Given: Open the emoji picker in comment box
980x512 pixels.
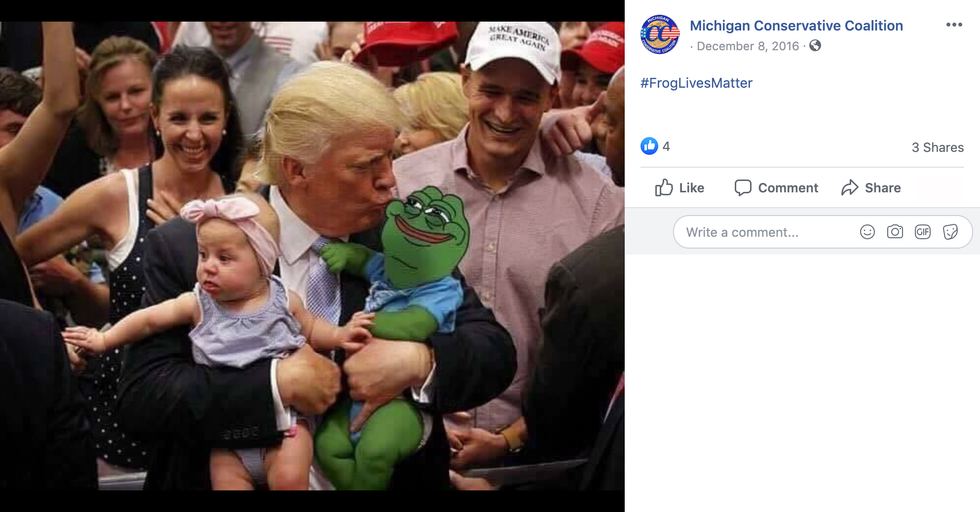Looking at the screenshot, I should (867, 232).
